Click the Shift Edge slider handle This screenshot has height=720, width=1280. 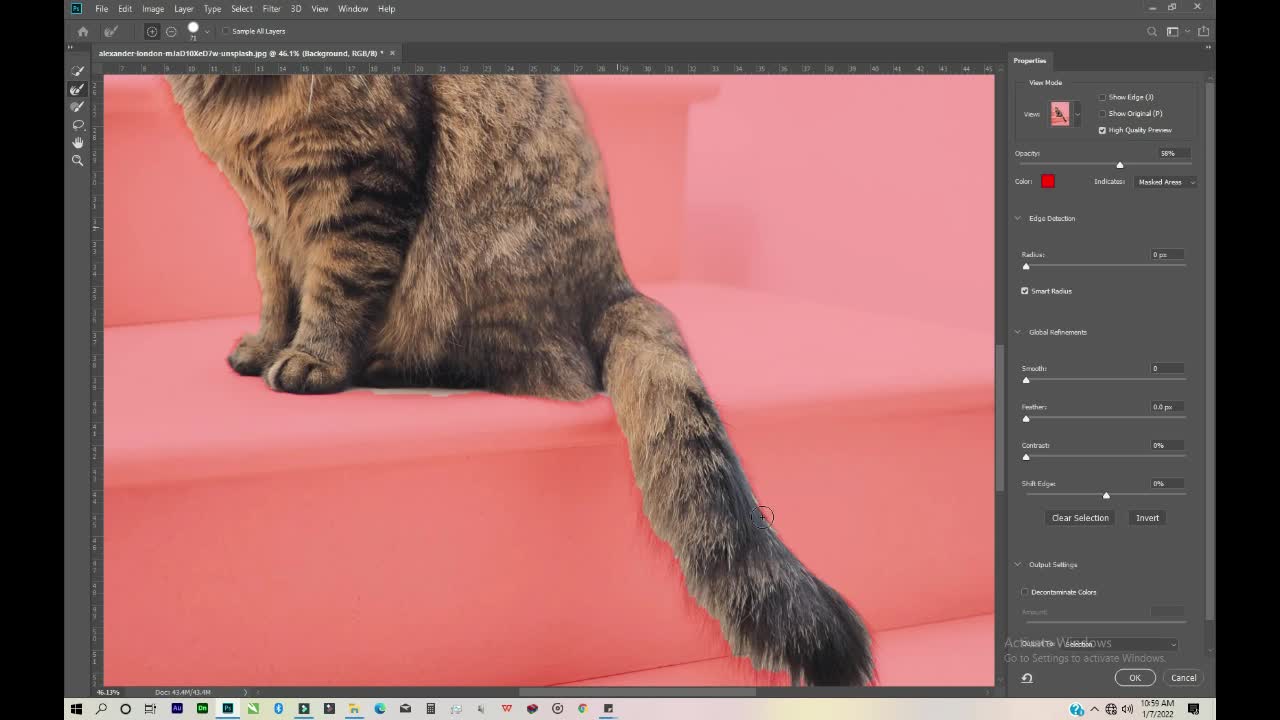click(1106, 495)
